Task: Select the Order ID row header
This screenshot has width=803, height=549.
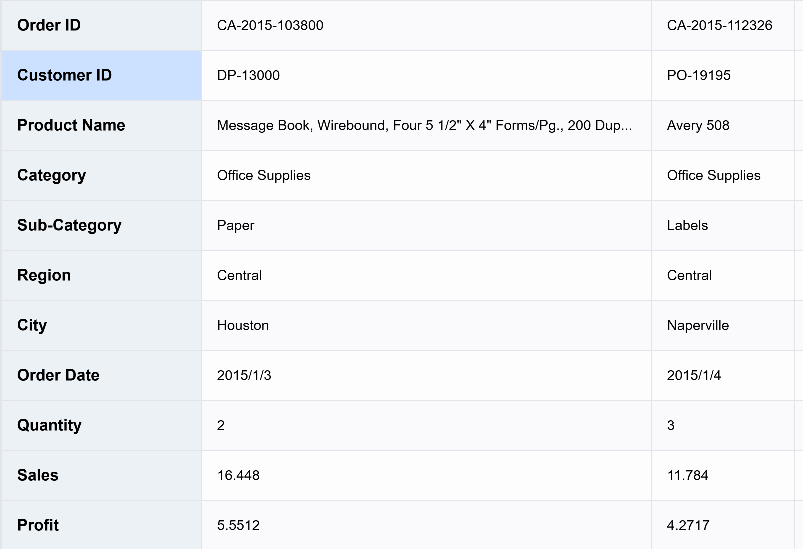Action: pos(100,25)
